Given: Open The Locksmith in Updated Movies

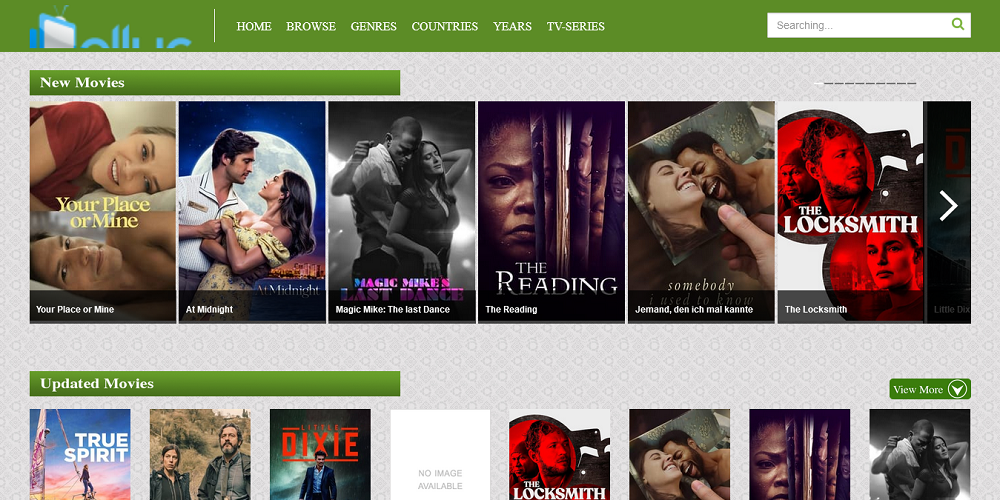Looking at the screenshot, I should [560, 454].
